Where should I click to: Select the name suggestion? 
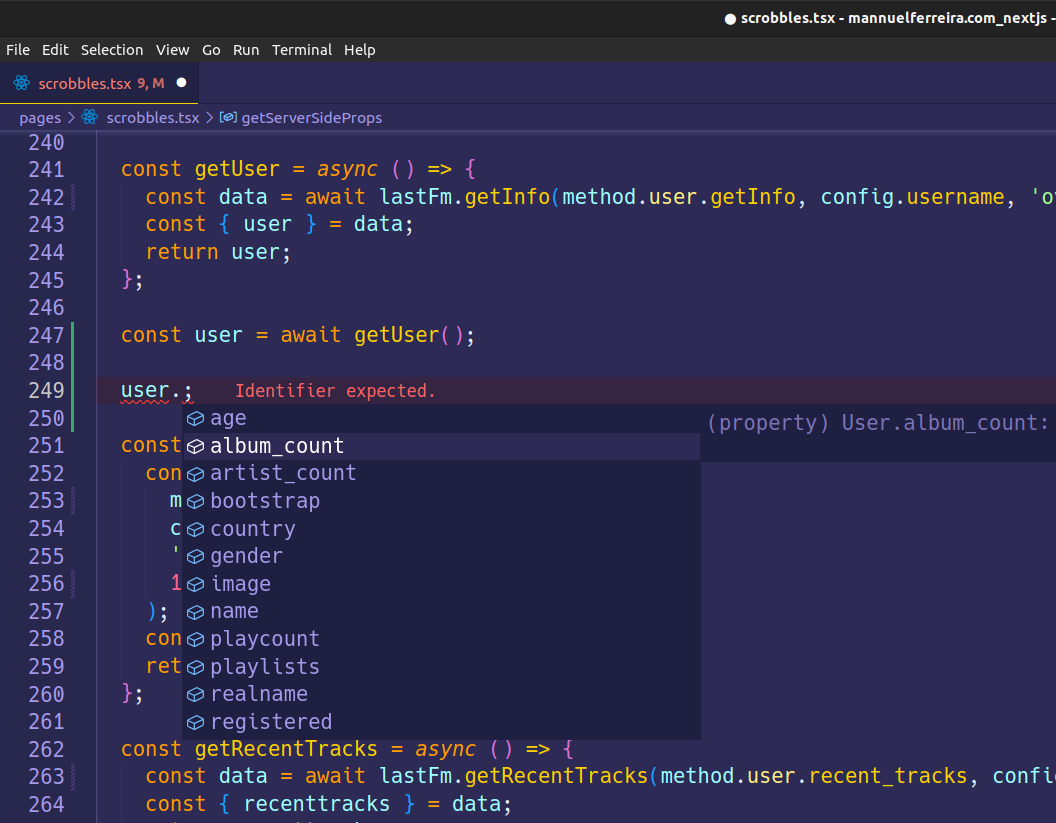tap(442, 612)
